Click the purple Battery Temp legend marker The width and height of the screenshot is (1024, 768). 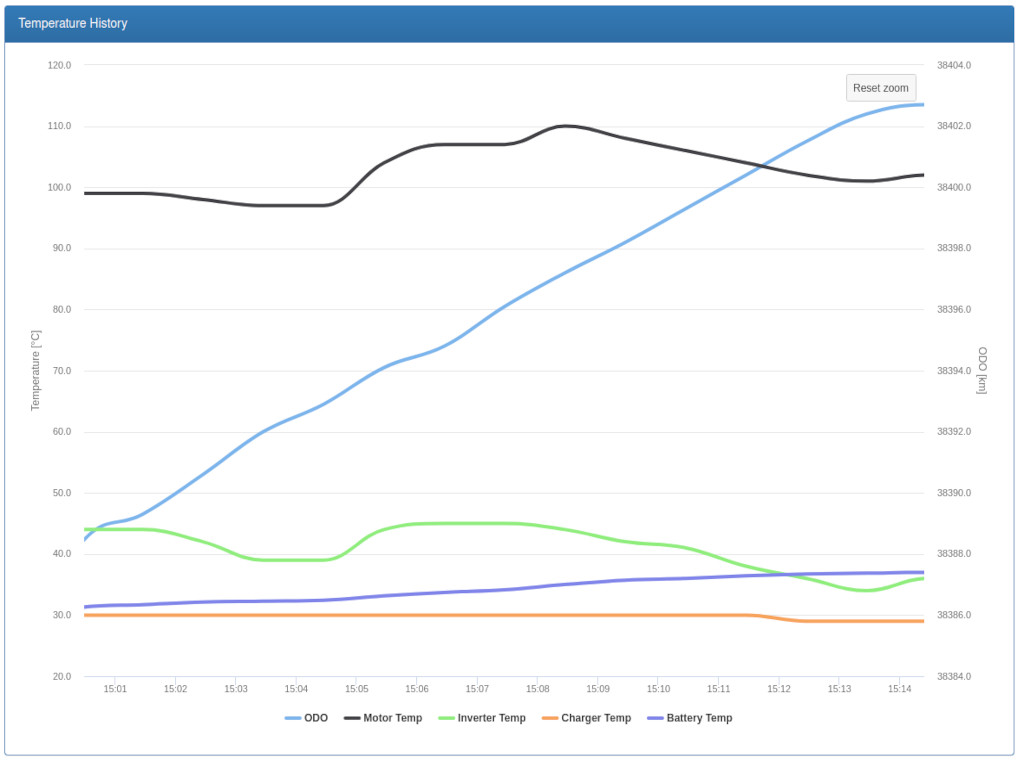[655, 718]
